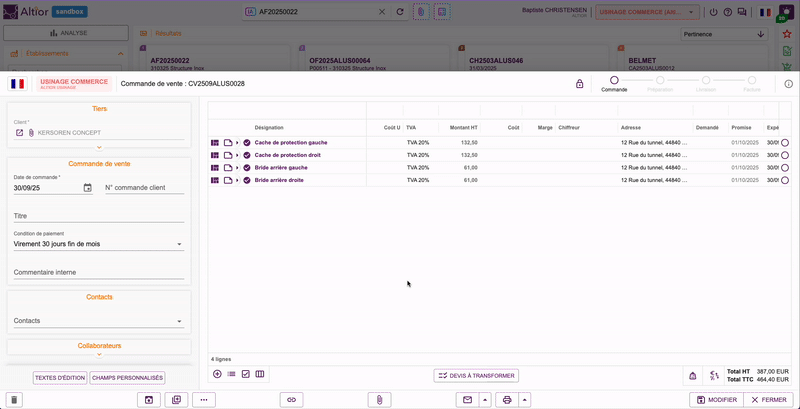Click the lock icon in order header

[580, 84]
